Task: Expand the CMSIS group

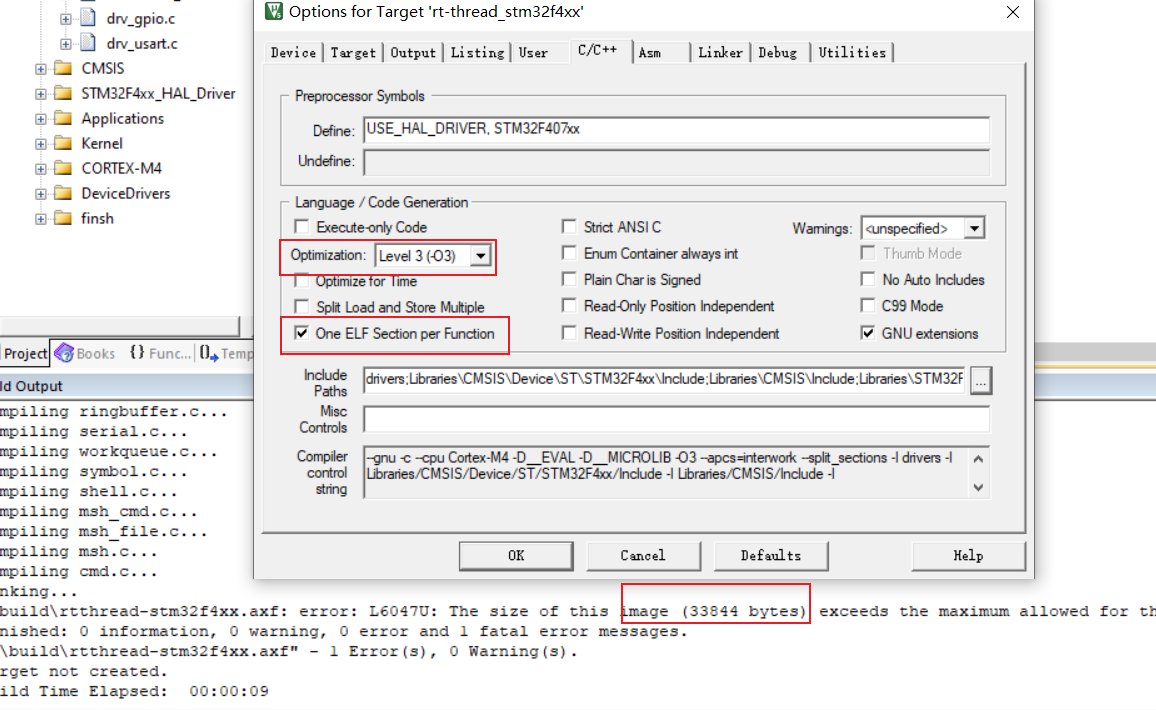Action: point(41,69)
